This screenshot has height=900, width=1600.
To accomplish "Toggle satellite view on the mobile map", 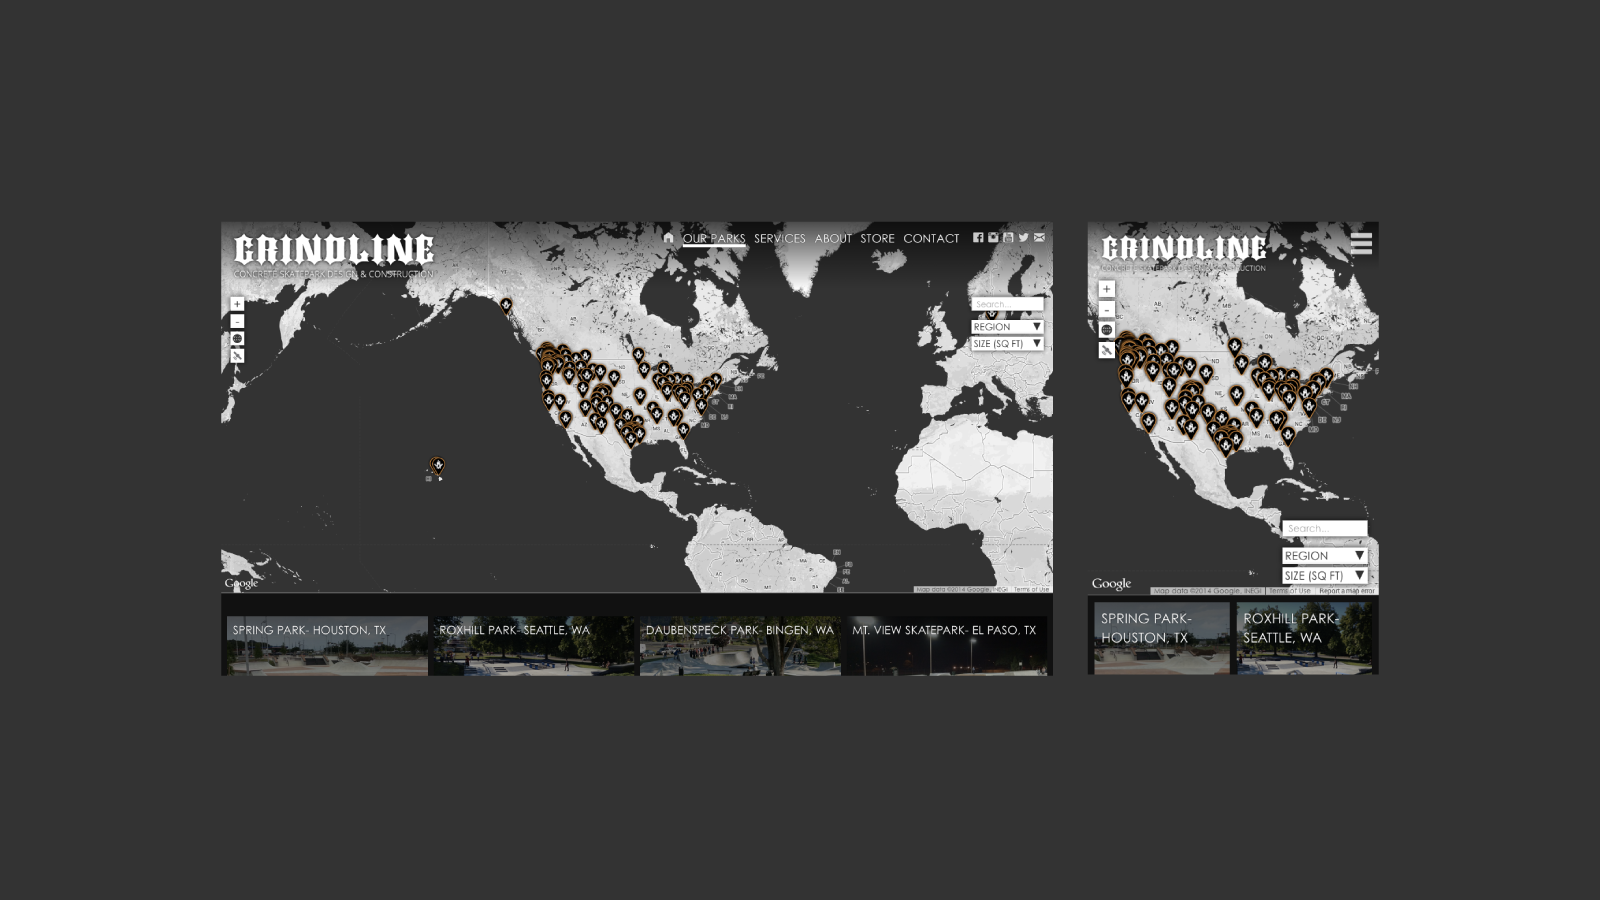I will click(x=1106, y=351).
